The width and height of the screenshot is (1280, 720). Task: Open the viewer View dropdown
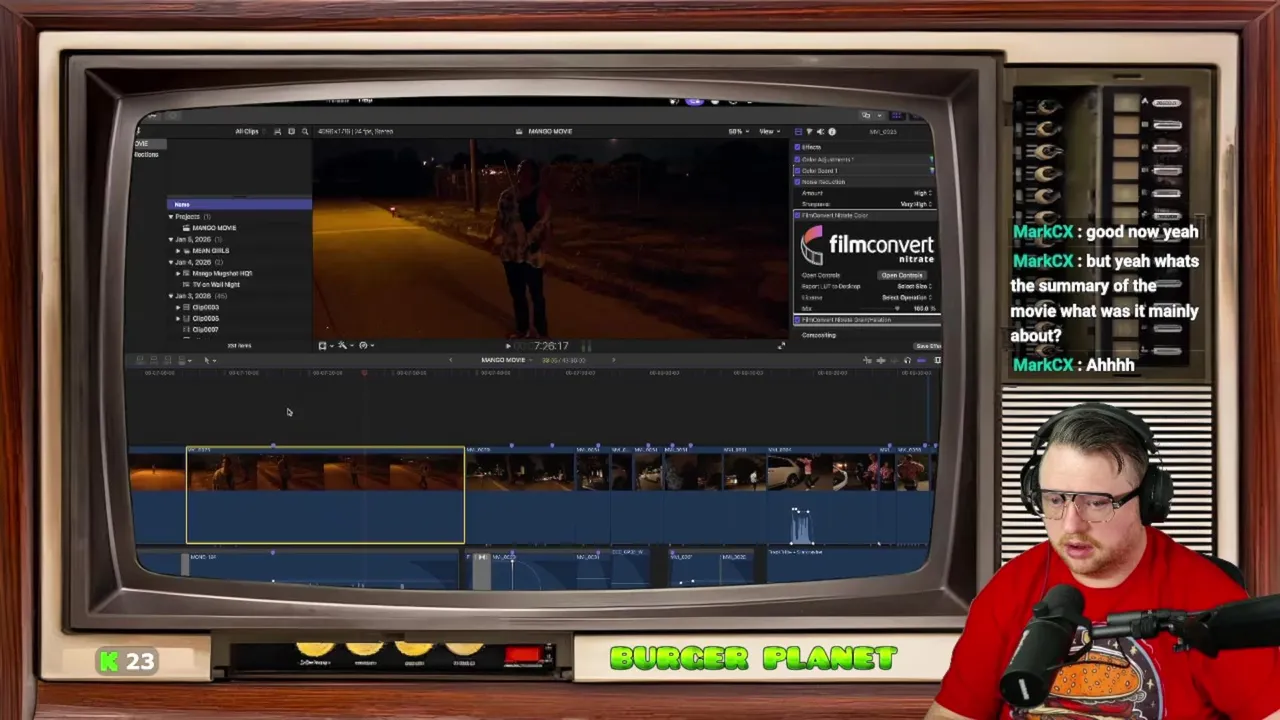[x=768, y=131]
